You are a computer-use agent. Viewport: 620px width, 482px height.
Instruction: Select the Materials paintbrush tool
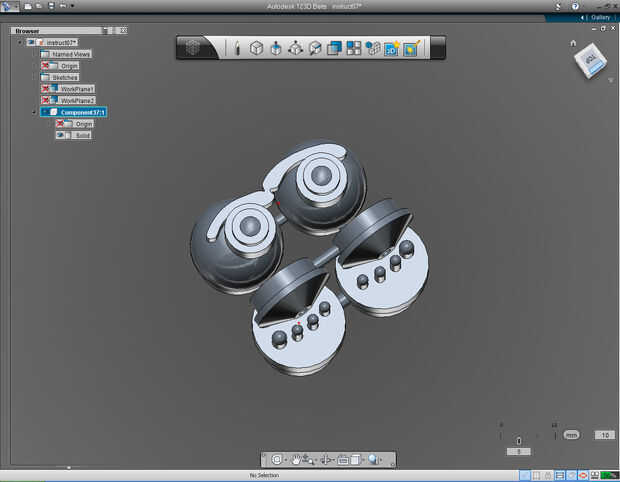coord(411,48)
